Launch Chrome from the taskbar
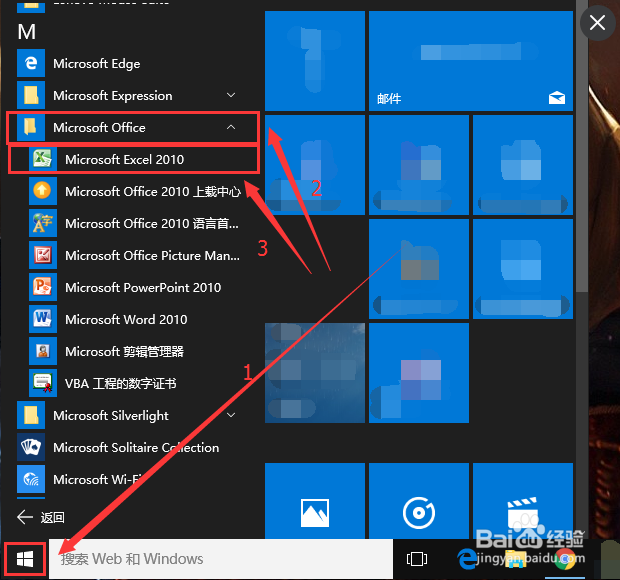 [x=565, y=559]
